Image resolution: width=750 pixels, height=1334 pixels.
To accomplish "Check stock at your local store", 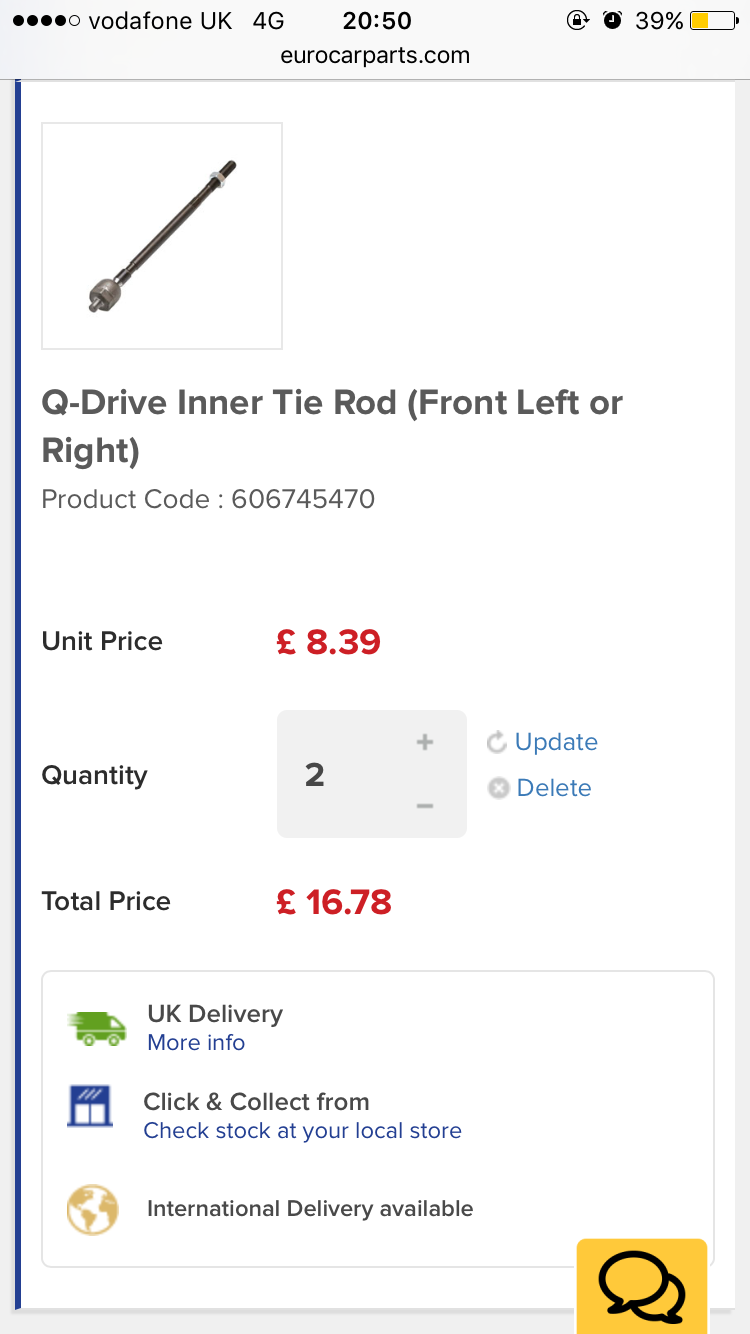I will [302, 1131].
